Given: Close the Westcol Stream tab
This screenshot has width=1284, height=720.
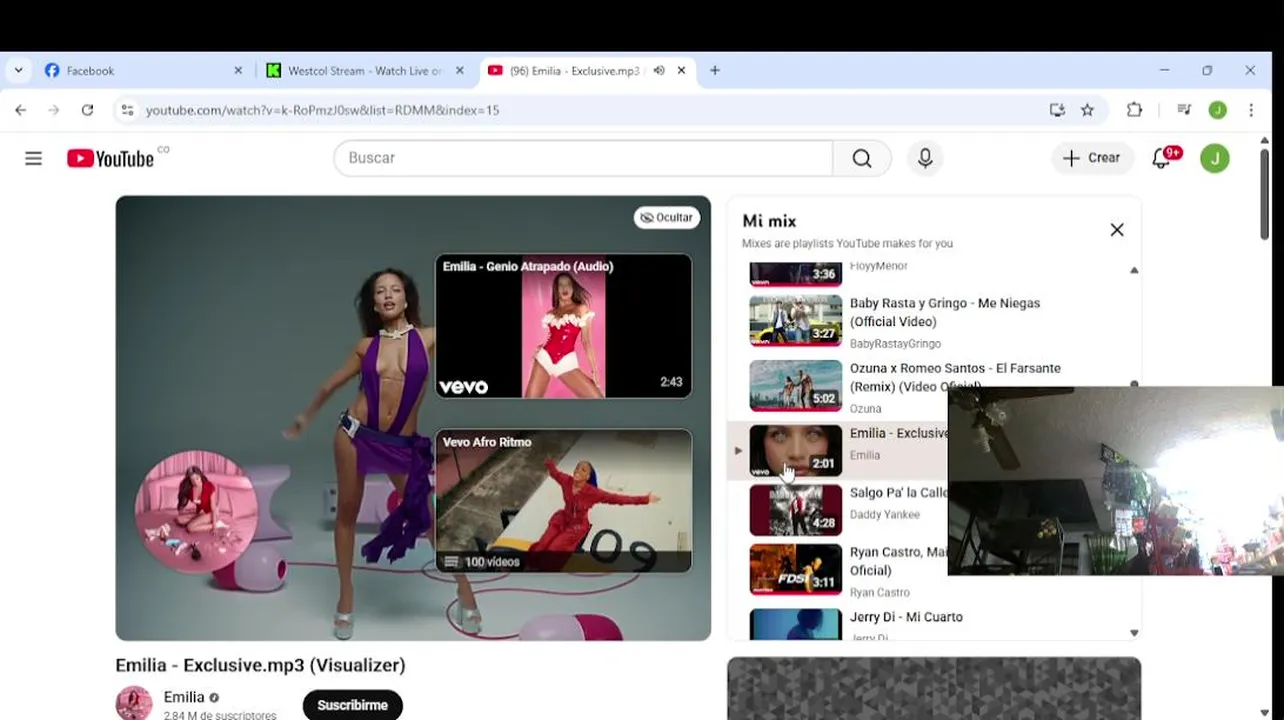Looking at the screenshot, I should click(x=460, y=71).
